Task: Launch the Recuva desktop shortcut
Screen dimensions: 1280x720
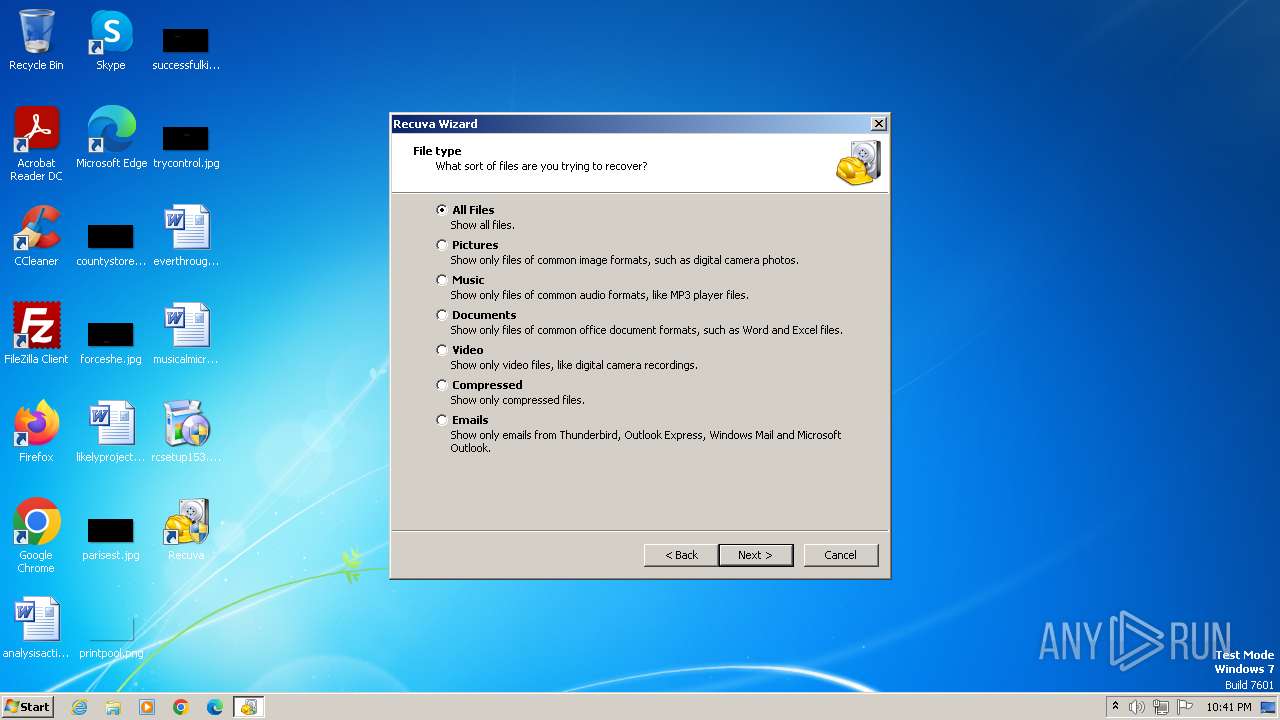Action: point(186,530)
